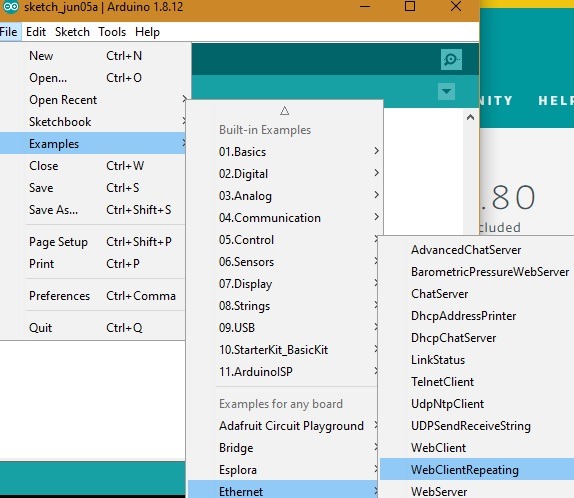The height and width of the screenshot is (498, 574).
Task: Click the scroll-up triangle in examples menu
Action: click(x=284, y=111)
